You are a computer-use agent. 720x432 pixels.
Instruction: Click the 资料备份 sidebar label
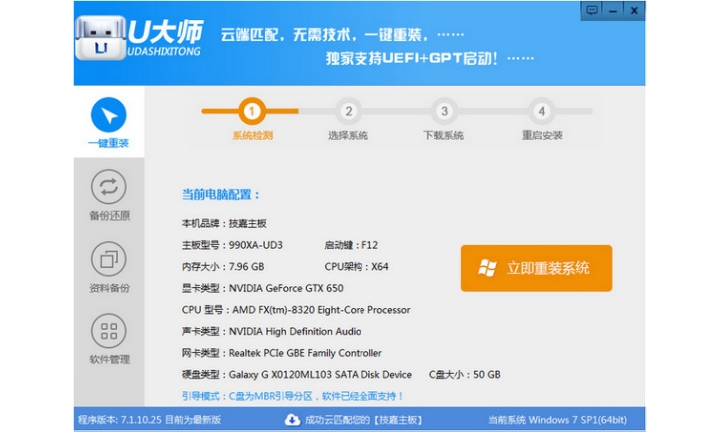tap(109, 288)
